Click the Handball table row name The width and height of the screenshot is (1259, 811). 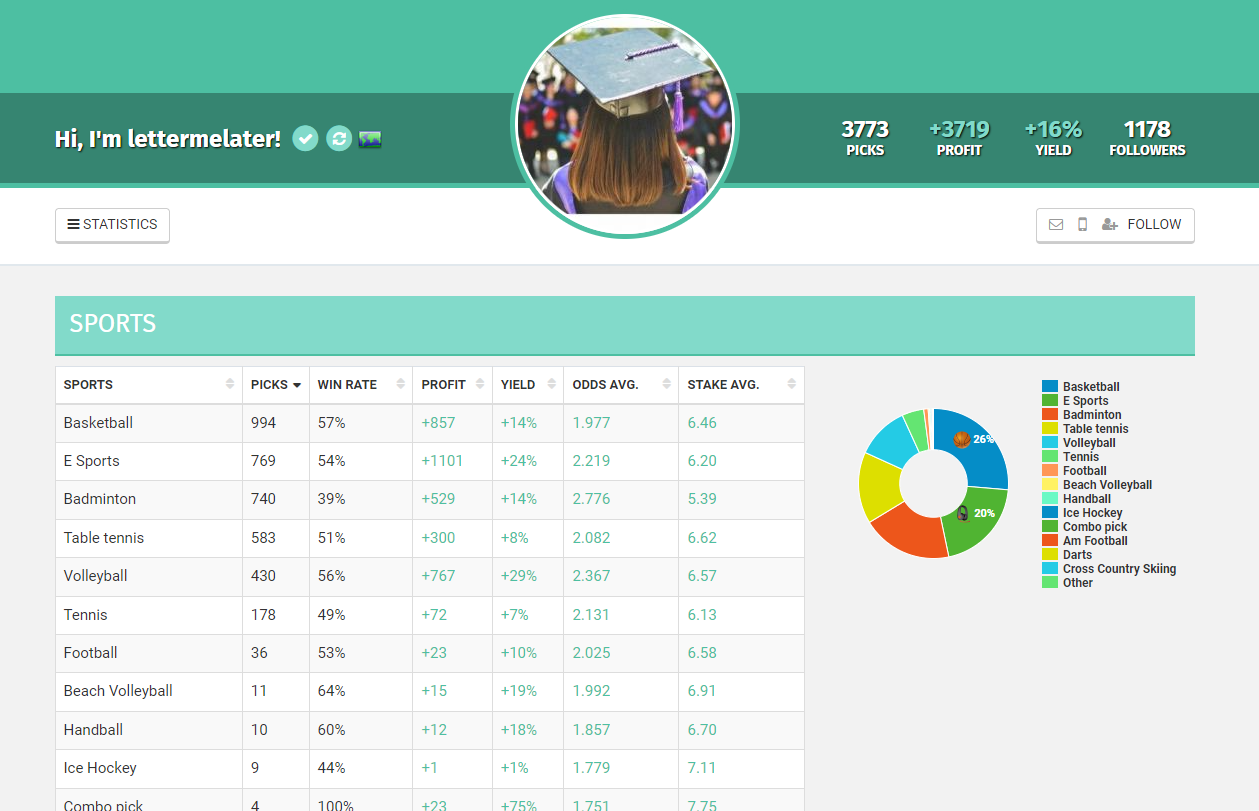pyautogui.click(x=93, y=730)
